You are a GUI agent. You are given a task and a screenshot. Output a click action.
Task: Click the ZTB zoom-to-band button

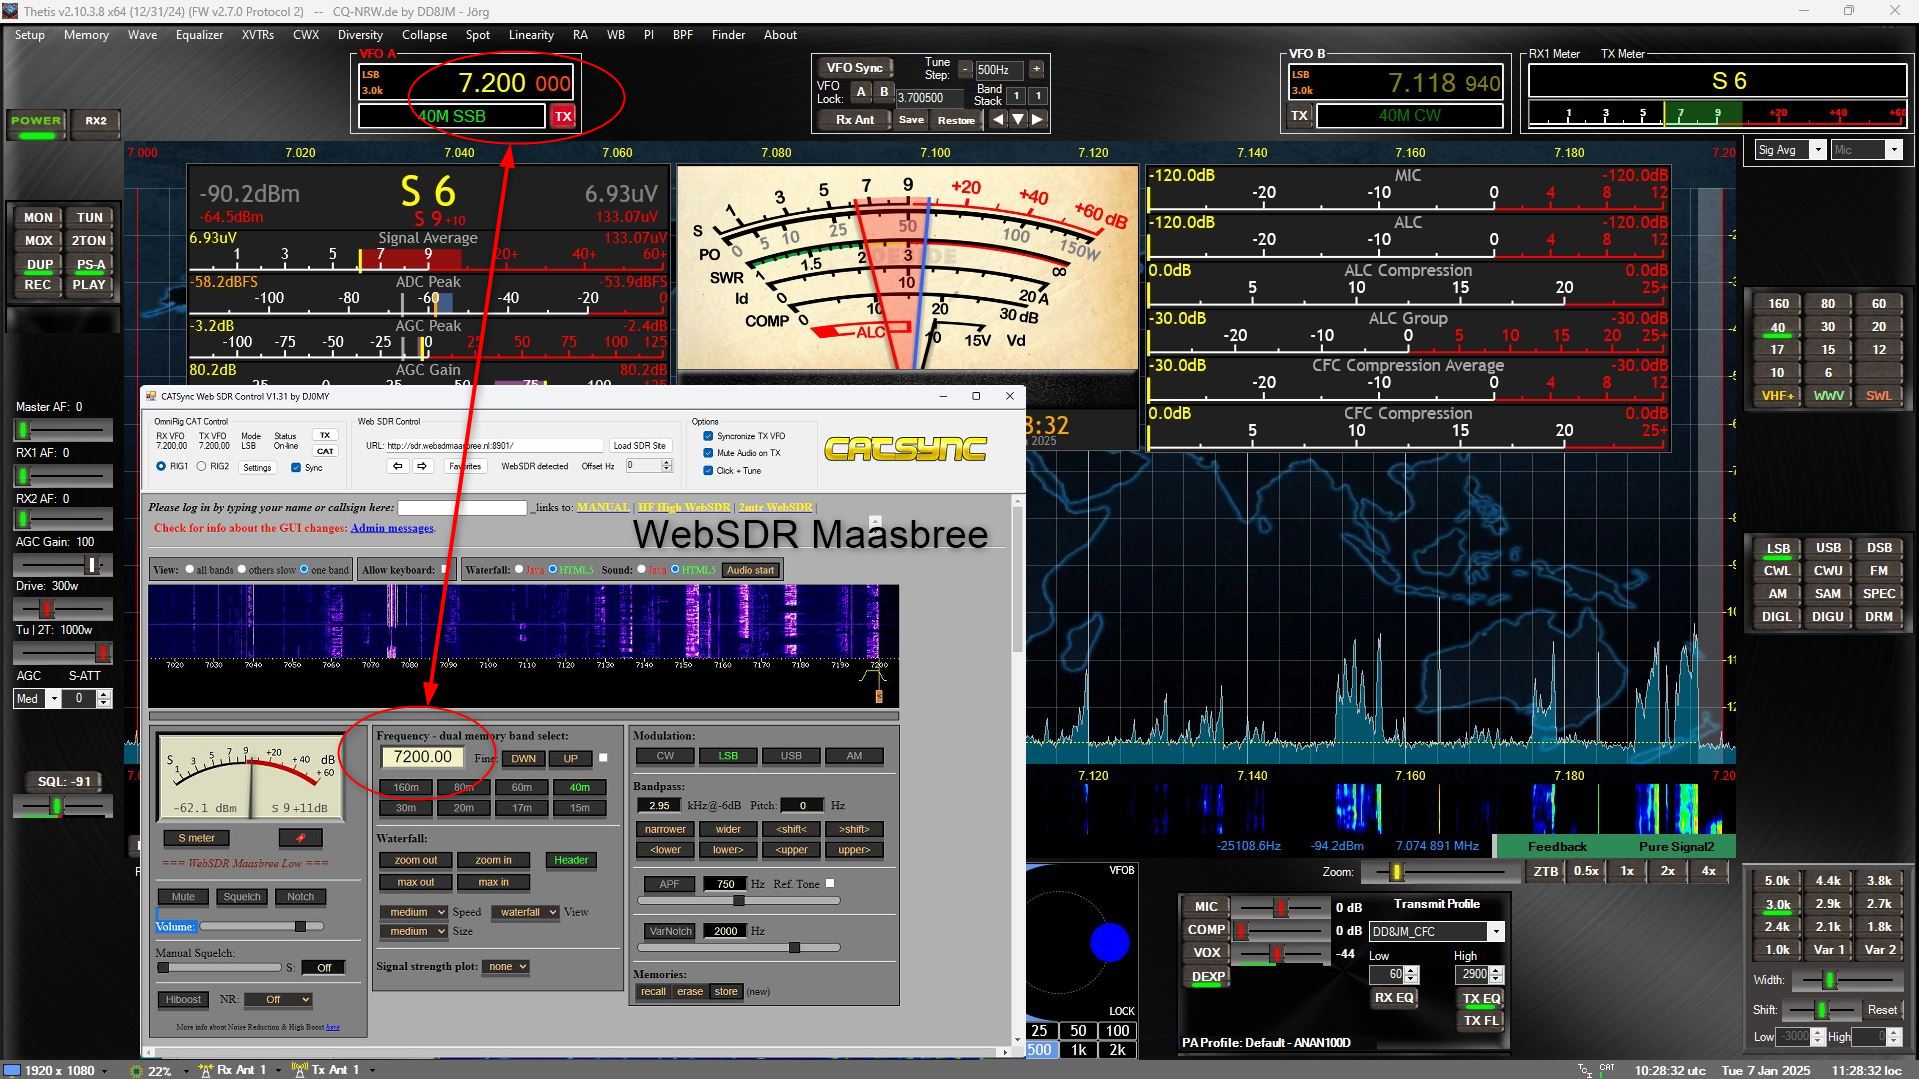[x=1545, y=871]
